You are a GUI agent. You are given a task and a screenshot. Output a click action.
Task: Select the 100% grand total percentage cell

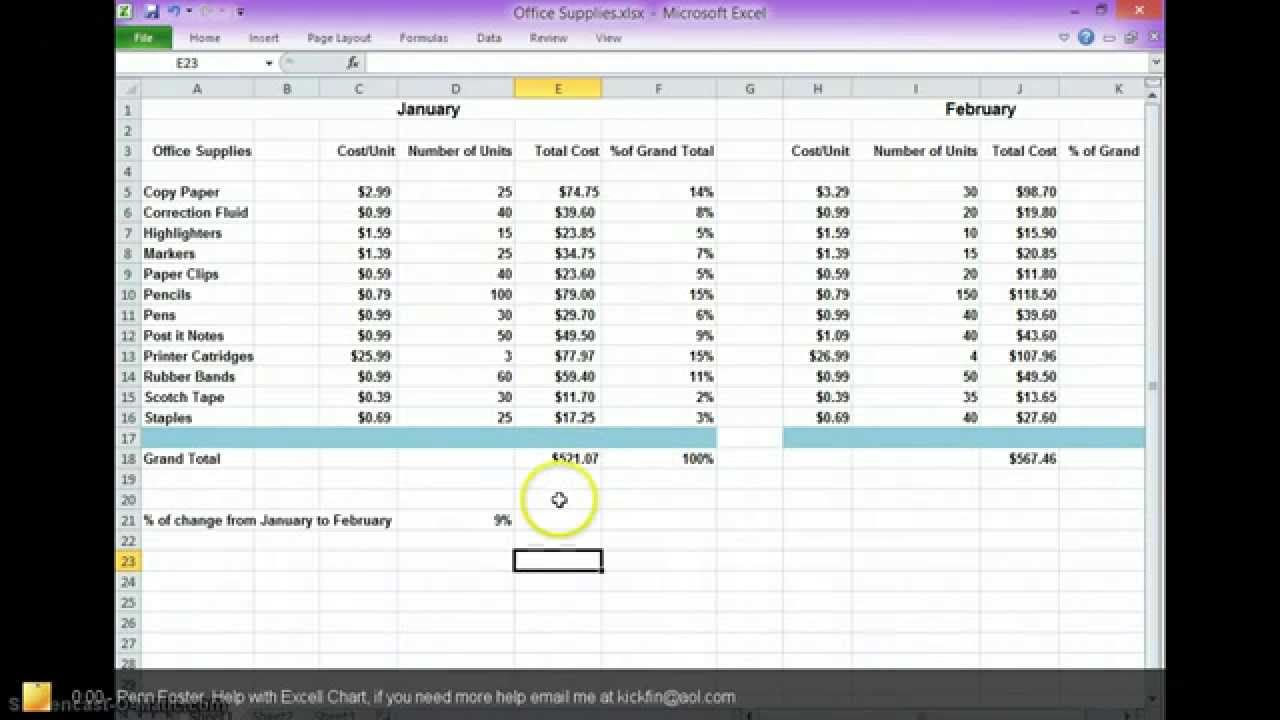pyautogui.click(x=659, y=459)
